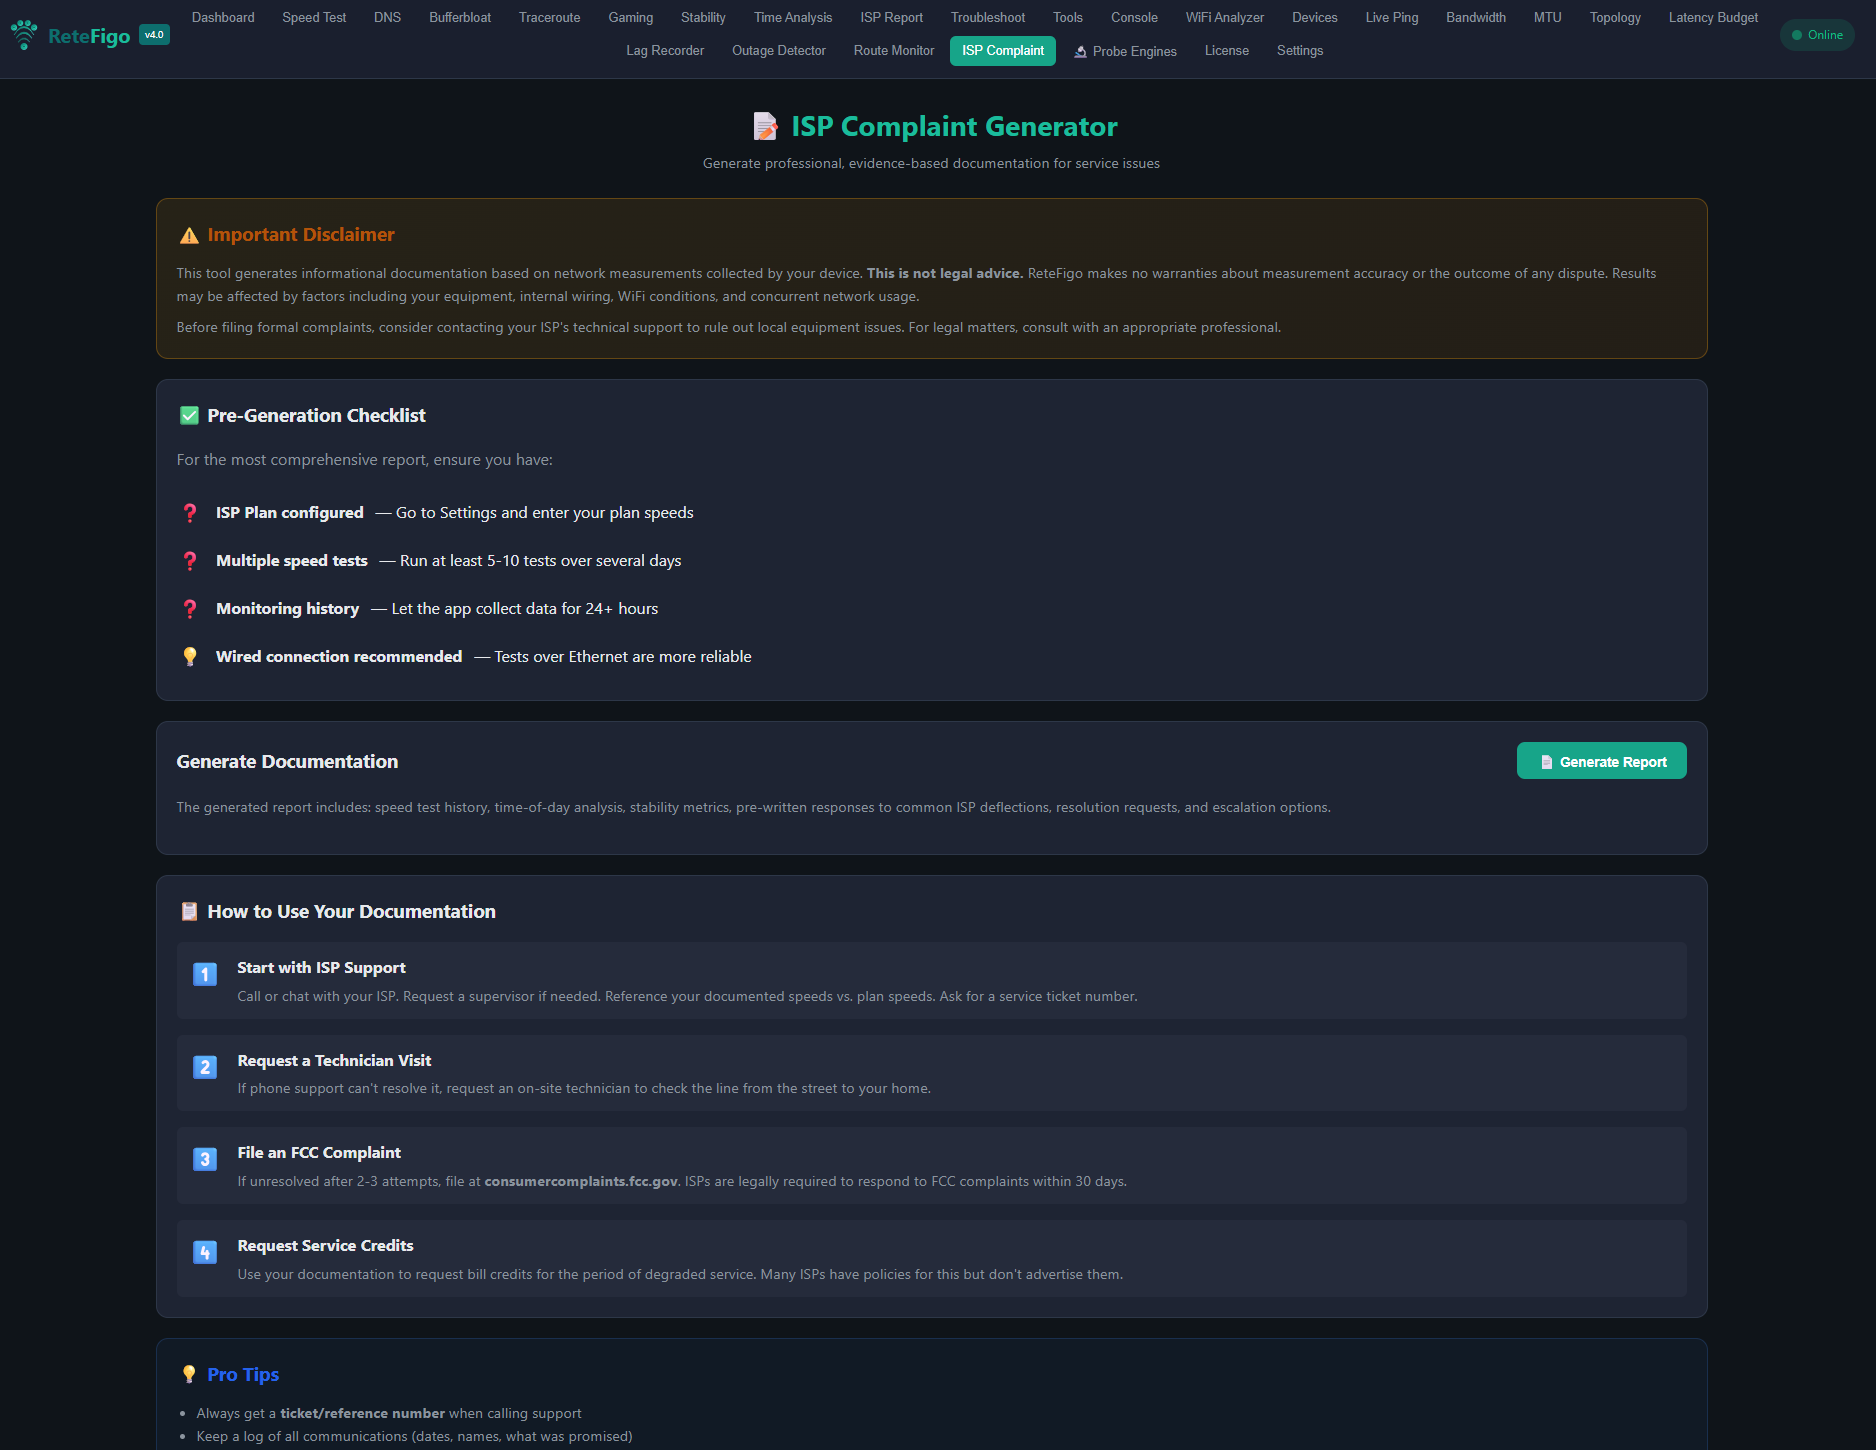Open the Probe Engines tab
Image resolution: width=1876 pixels, height=1450 pixels.
tap(1125, 51)
